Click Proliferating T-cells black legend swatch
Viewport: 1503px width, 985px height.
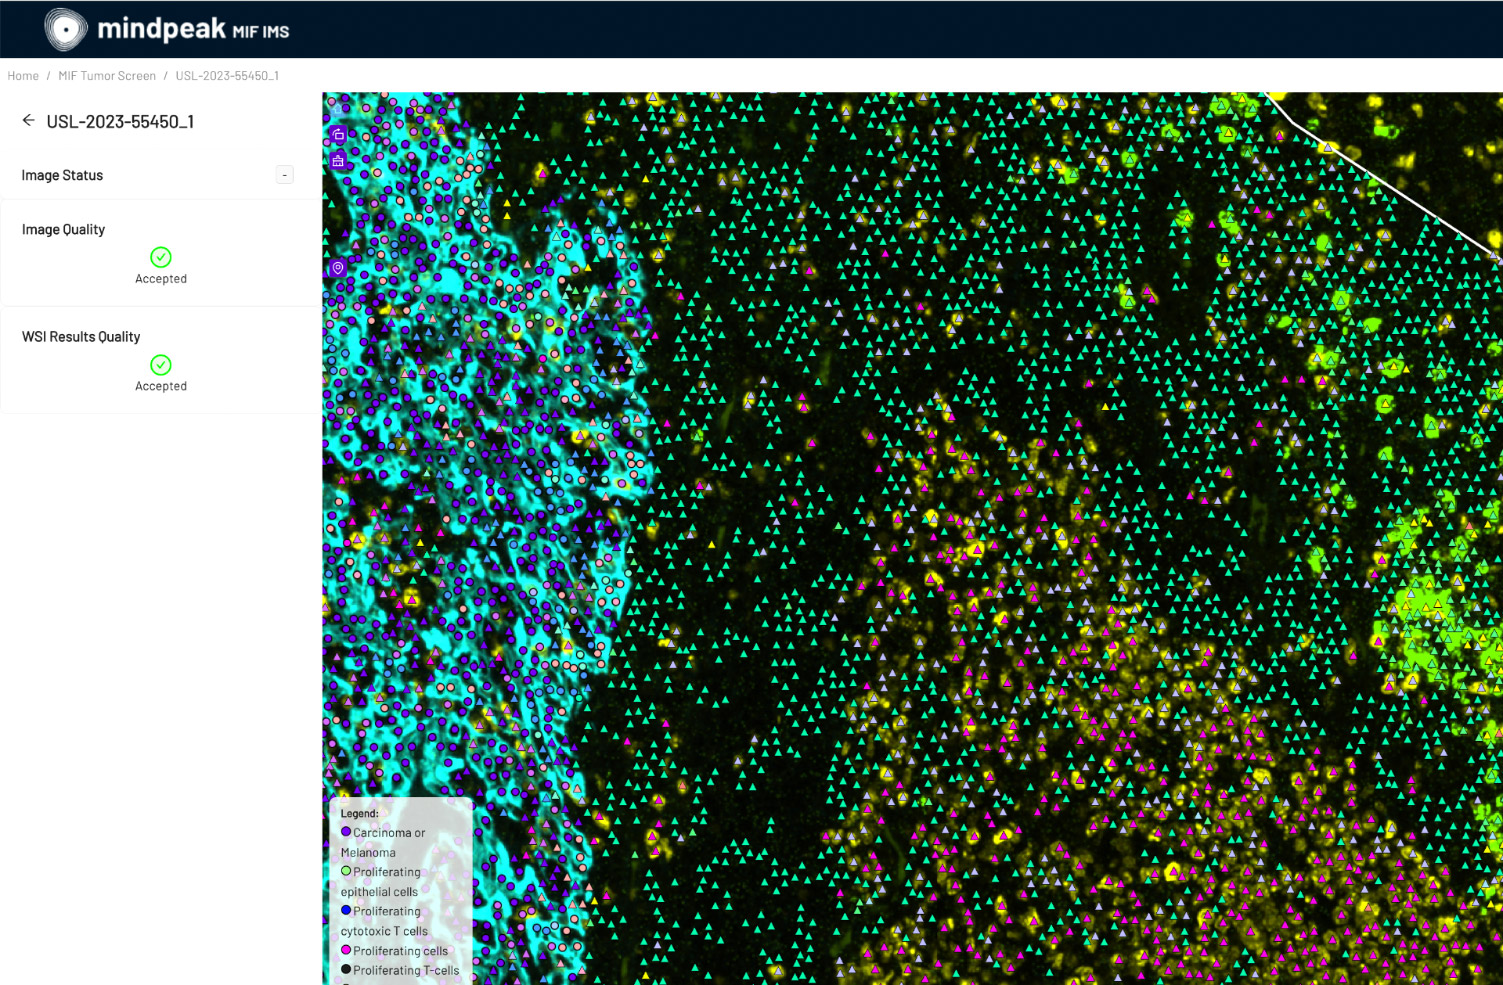346,969
